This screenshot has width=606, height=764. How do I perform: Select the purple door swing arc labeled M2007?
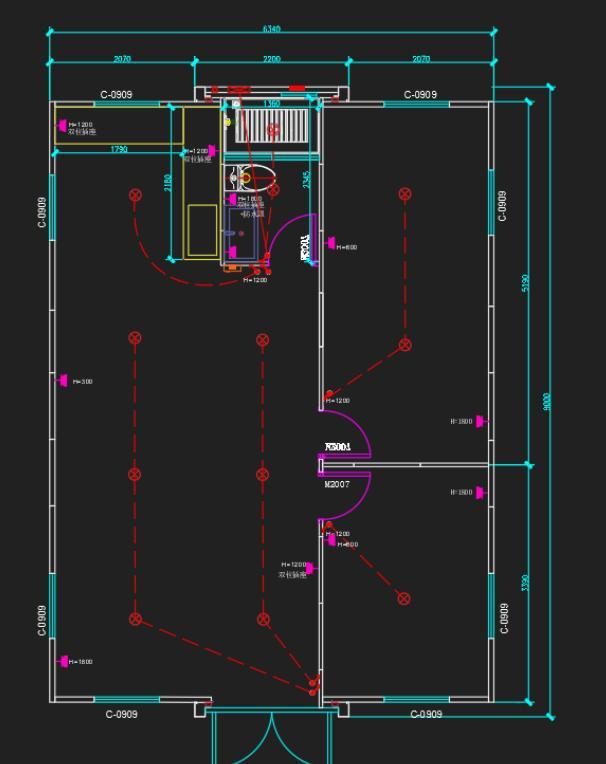tap(346, 496)
